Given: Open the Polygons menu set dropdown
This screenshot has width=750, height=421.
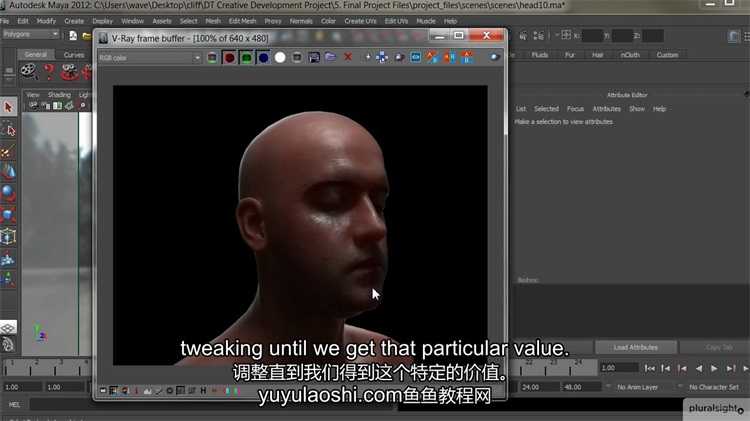Looking at the screenshot, I should 31,34.
